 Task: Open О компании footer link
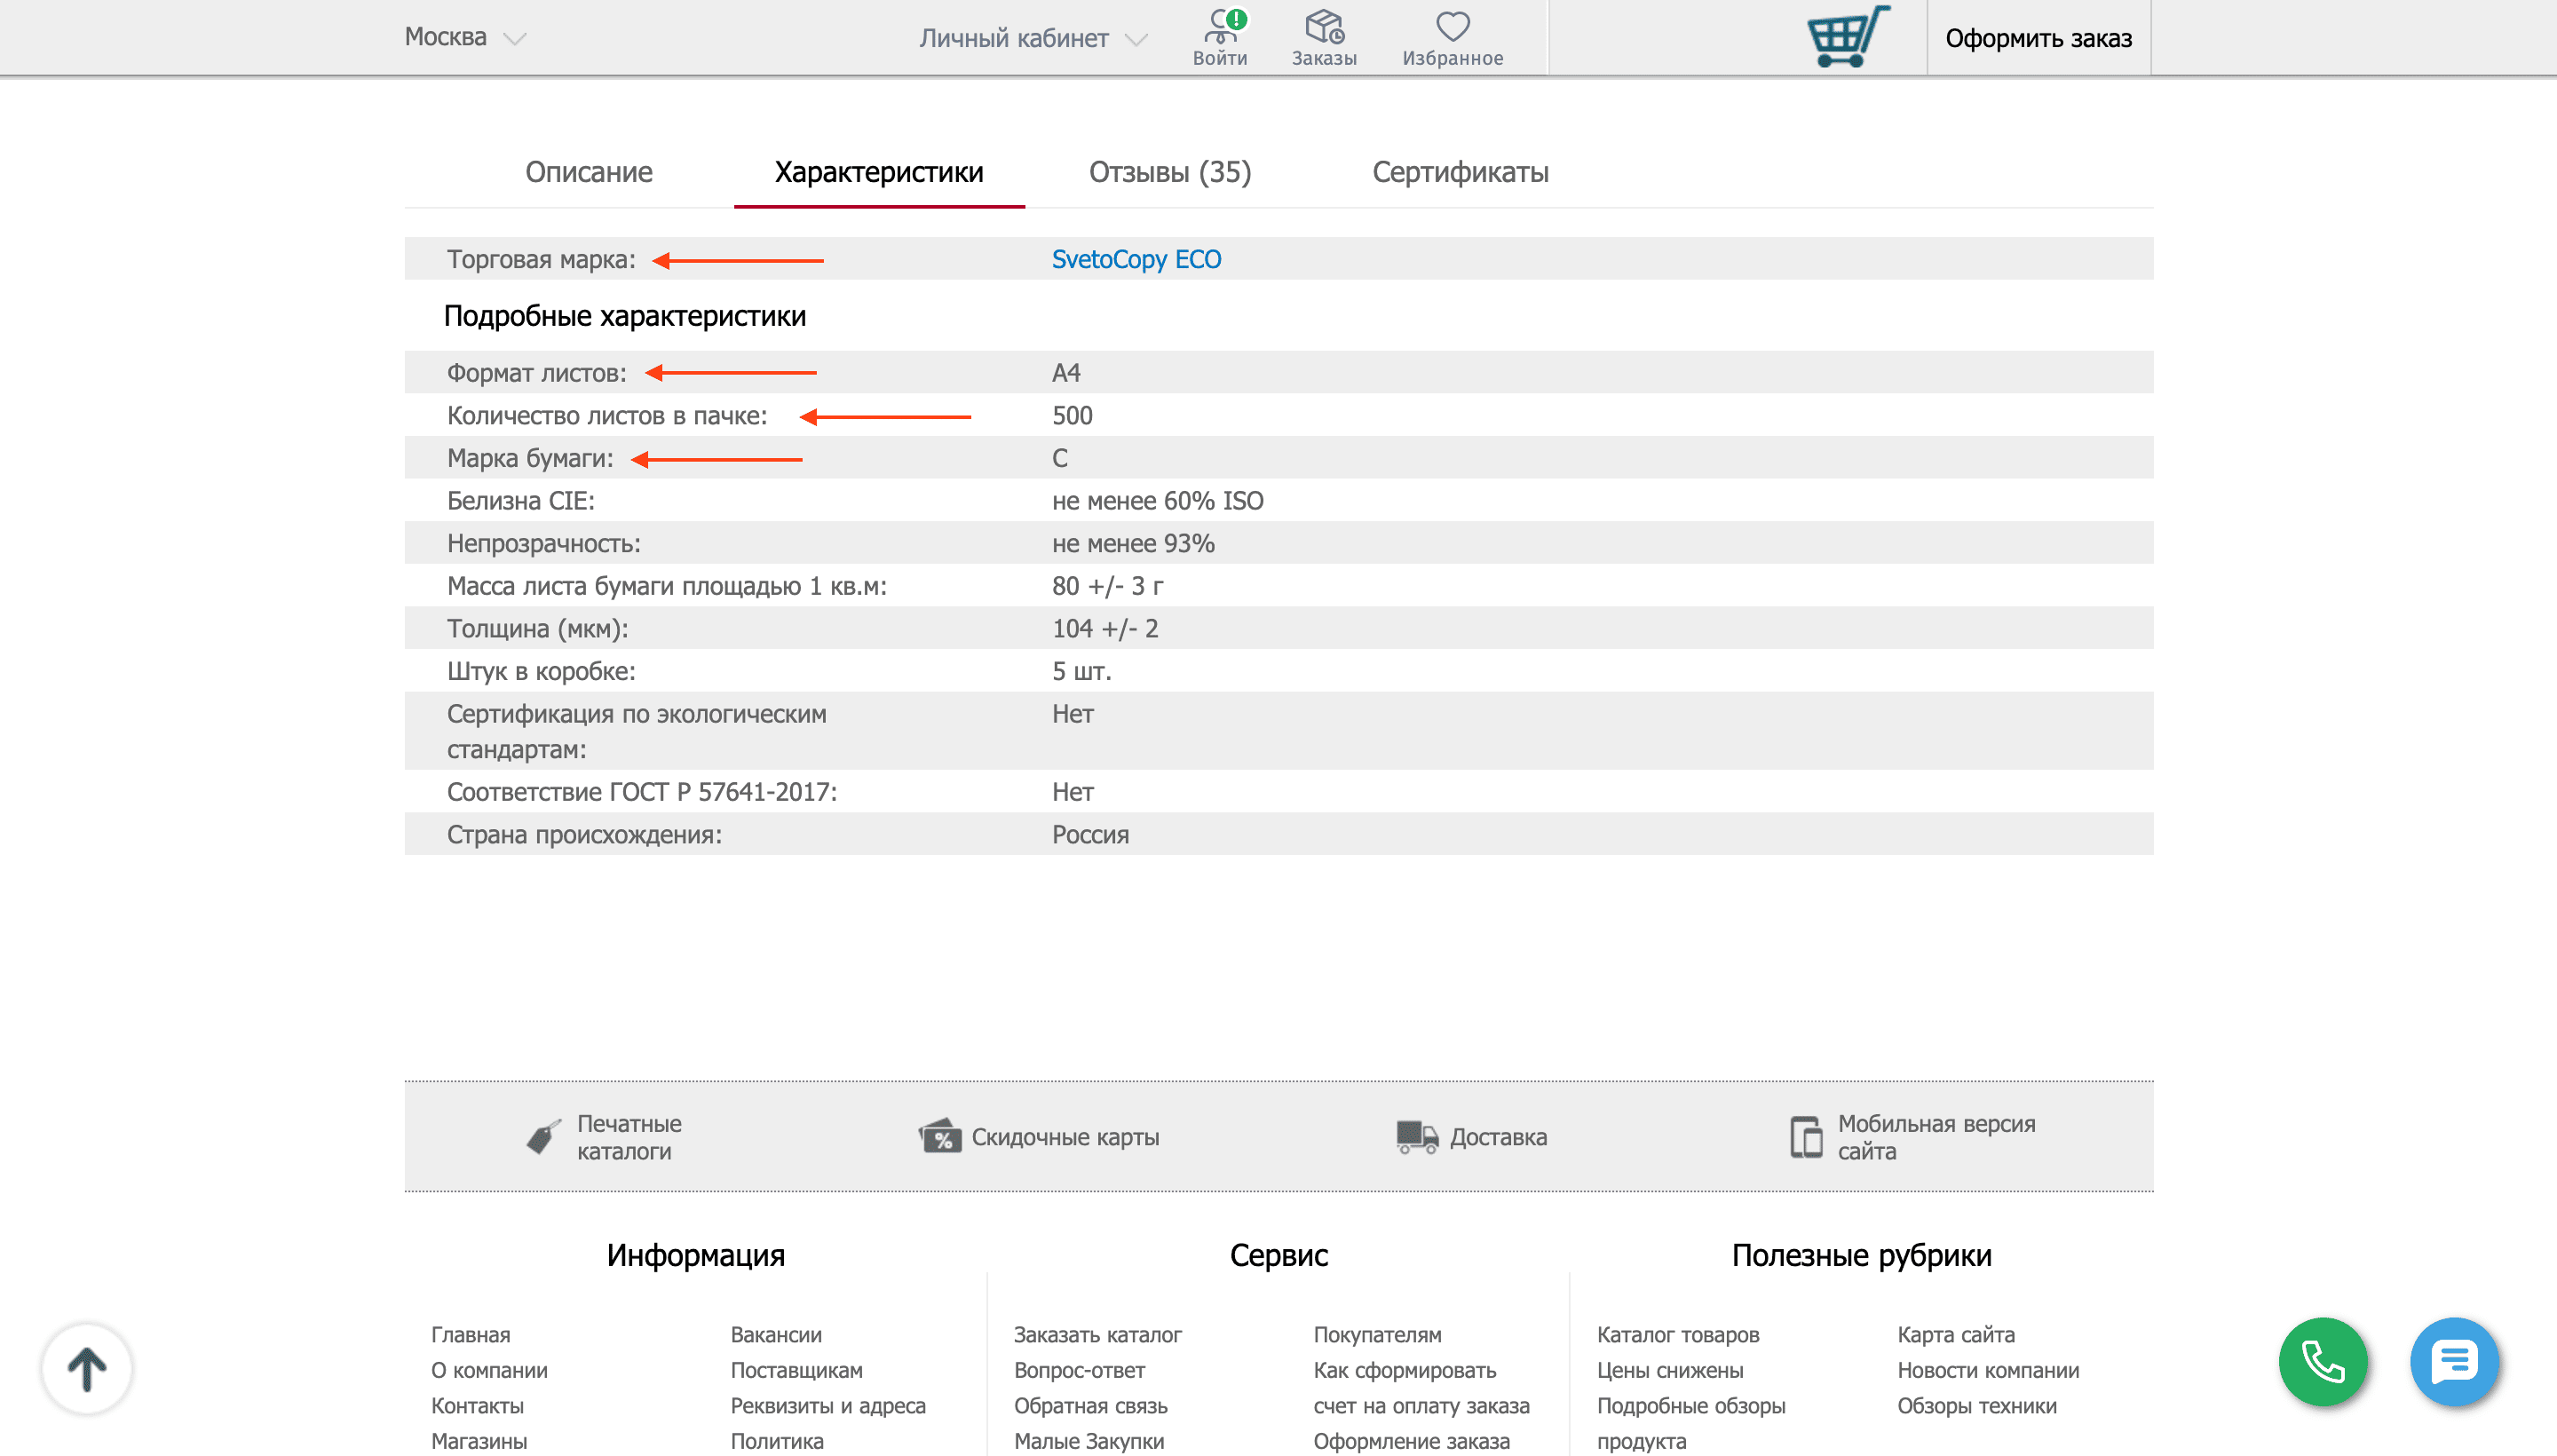coord(489,1370)
